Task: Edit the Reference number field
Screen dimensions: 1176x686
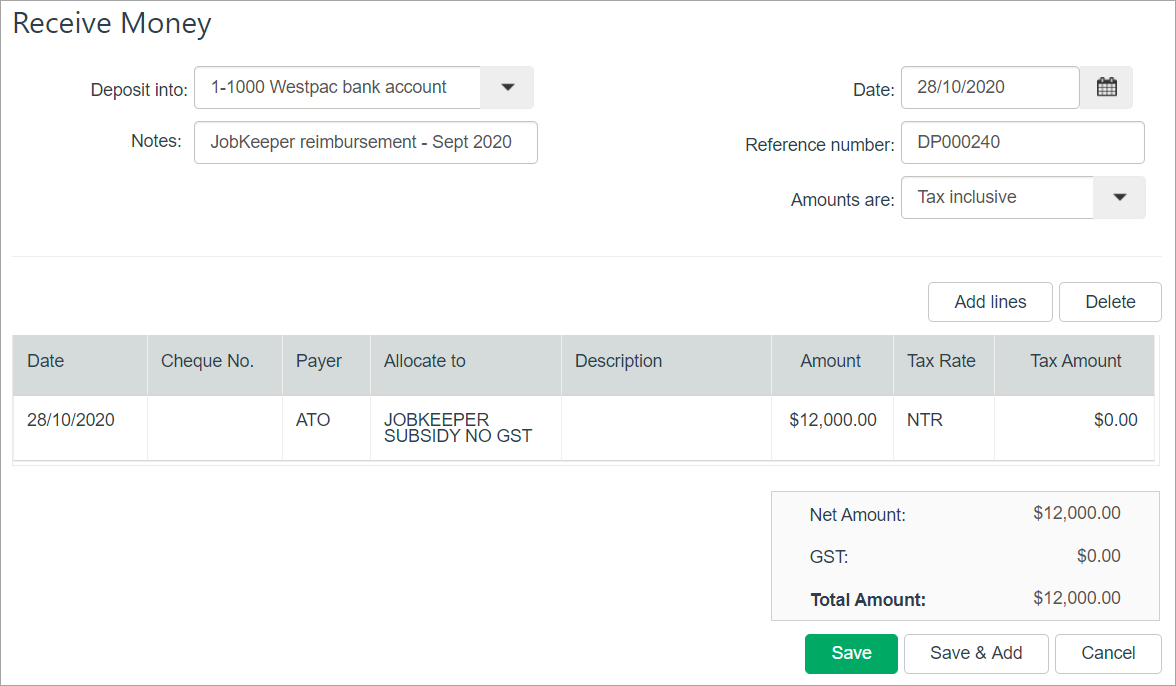Action: (1021, 142)
